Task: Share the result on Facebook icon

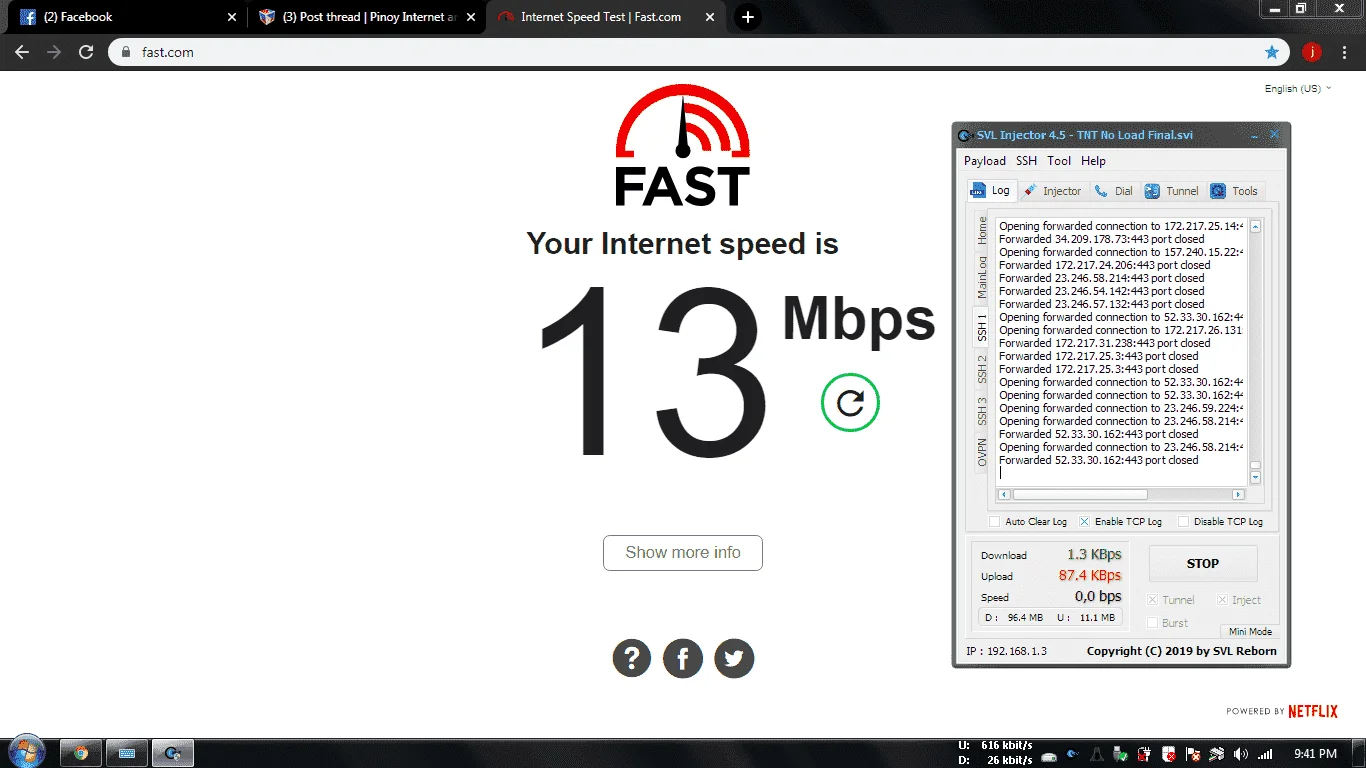Action: pos(683,659)
